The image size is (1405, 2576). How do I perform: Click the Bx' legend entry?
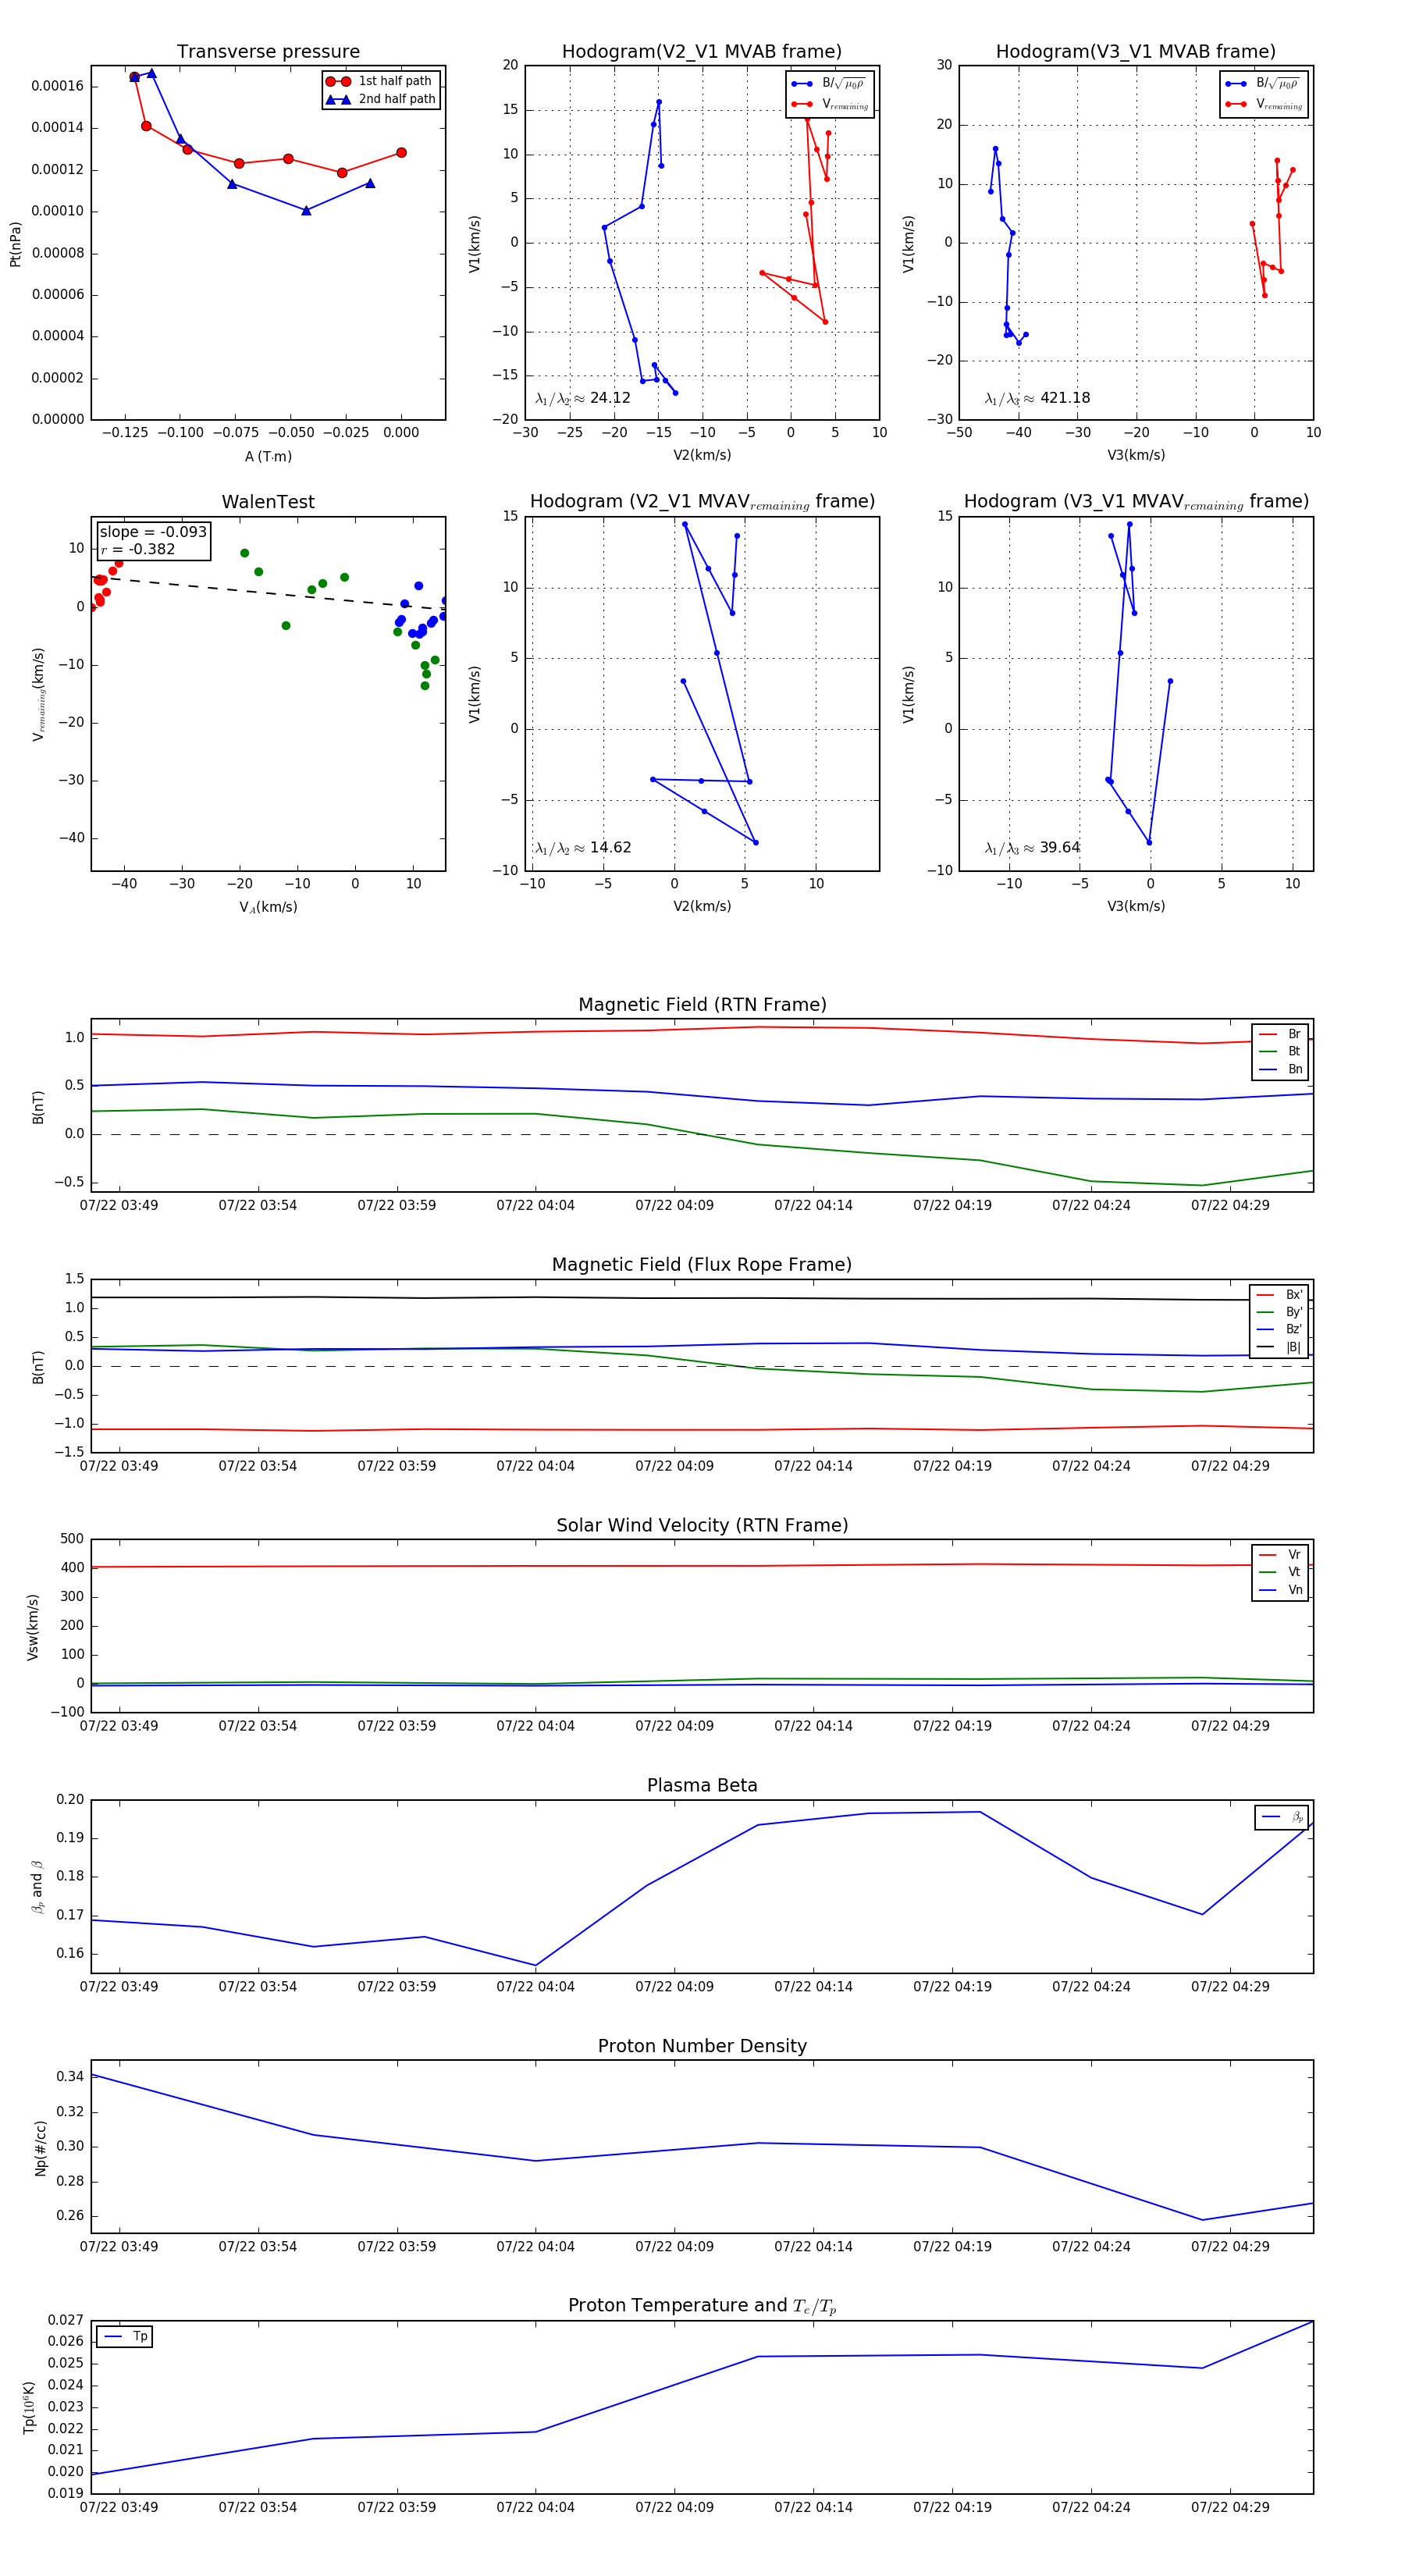pos(1279,1295)
